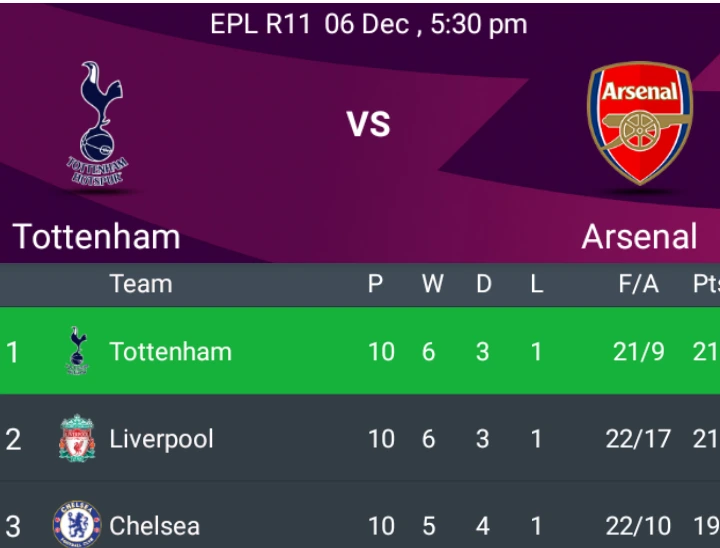720x548 pixels.
Task: Click the large Arsenal crest
Action: [x=639, y=124]
